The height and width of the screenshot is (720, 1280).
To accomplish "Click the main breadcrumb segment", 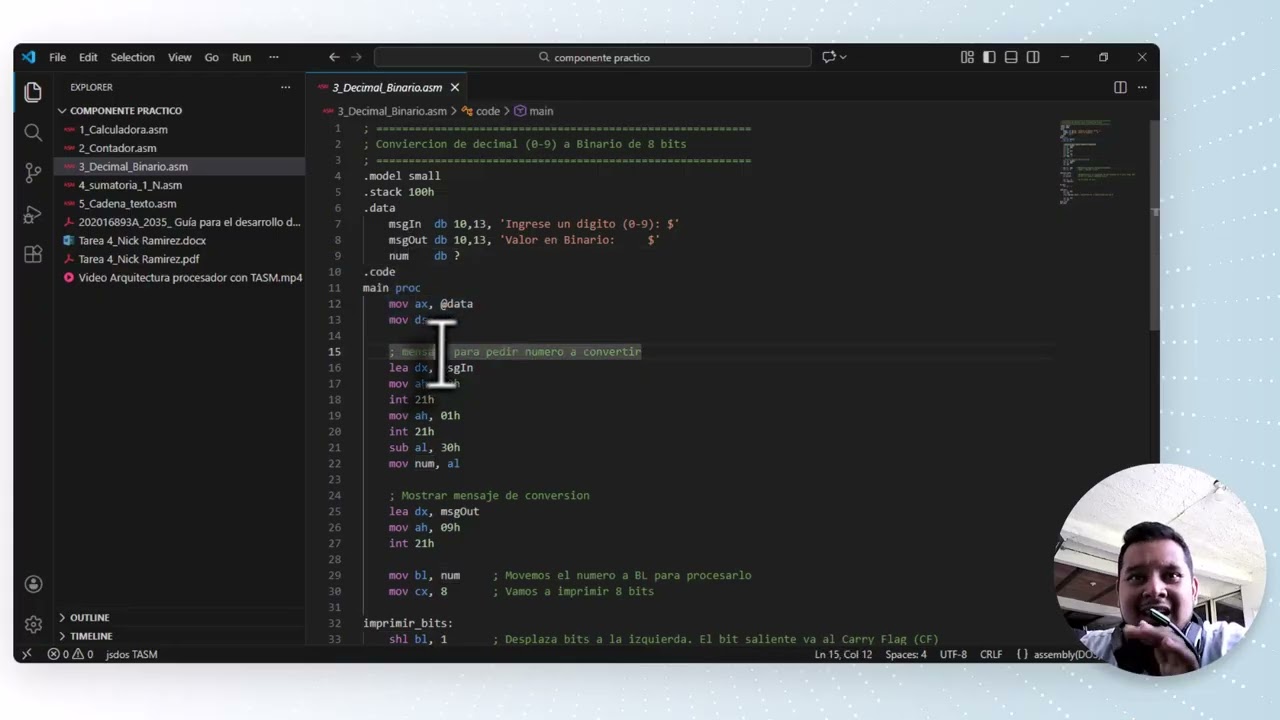I will click(541, 111).
